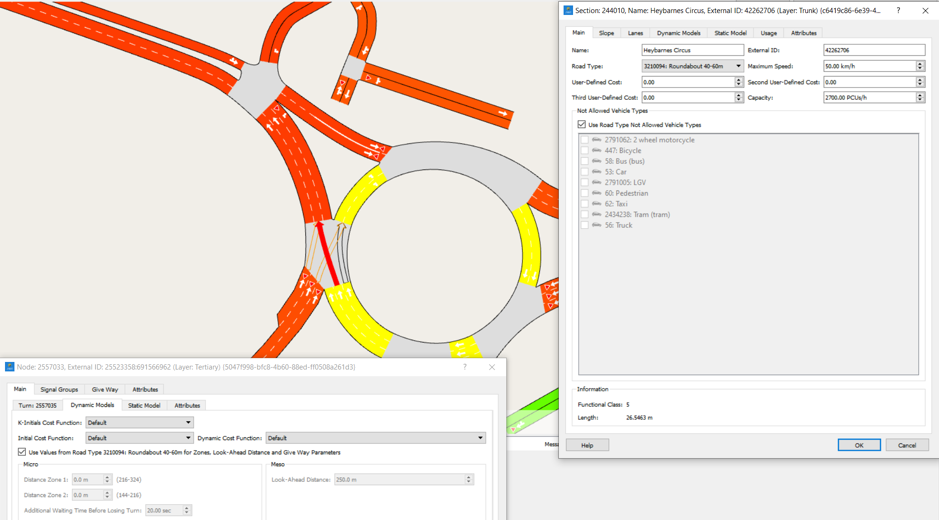
Task: Toggle Use Road Type Not Allowed Vehicle Types
Action: click(x=581, y=125)
